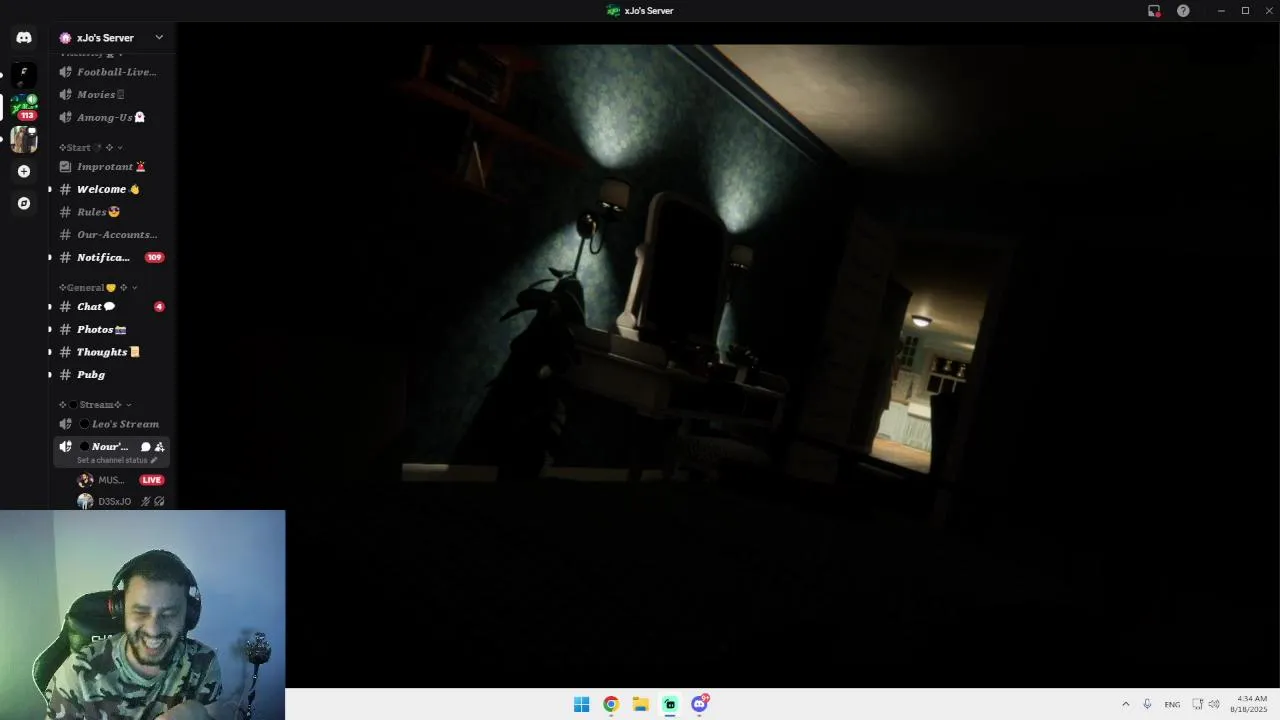Viewport: 1280px width, 720px height.
Task: Open File Explorer from taskbar
Action: pyautogui.click(x=640, y=704)
